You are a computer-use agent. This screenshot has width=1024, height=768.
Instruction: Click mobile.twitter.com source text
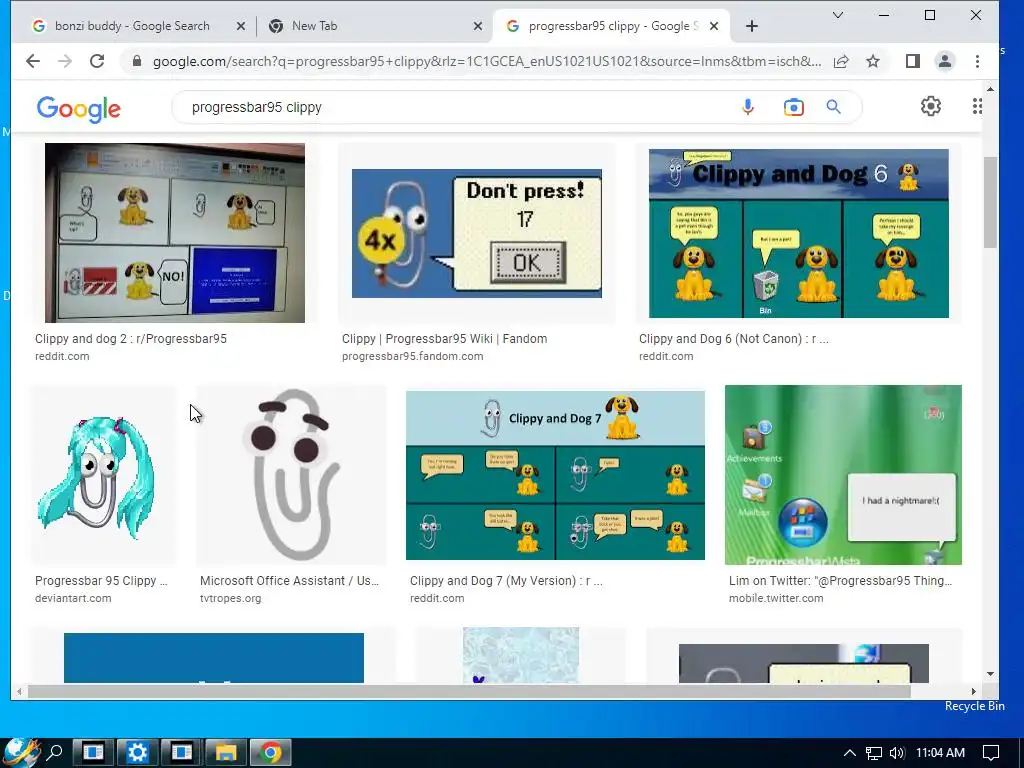pyautogui.click(x=776, y=598)
